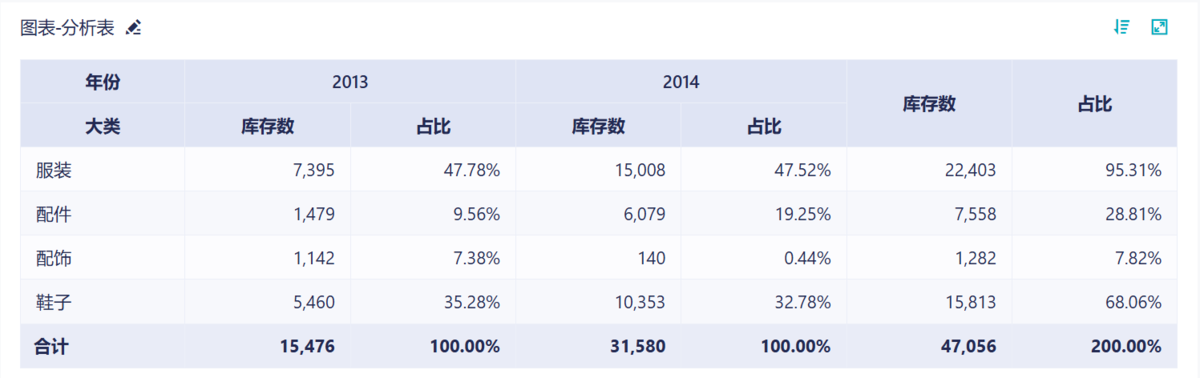Click the 服装 row label
This screenshot has height=378, width=1200.
tap(54, 171)
